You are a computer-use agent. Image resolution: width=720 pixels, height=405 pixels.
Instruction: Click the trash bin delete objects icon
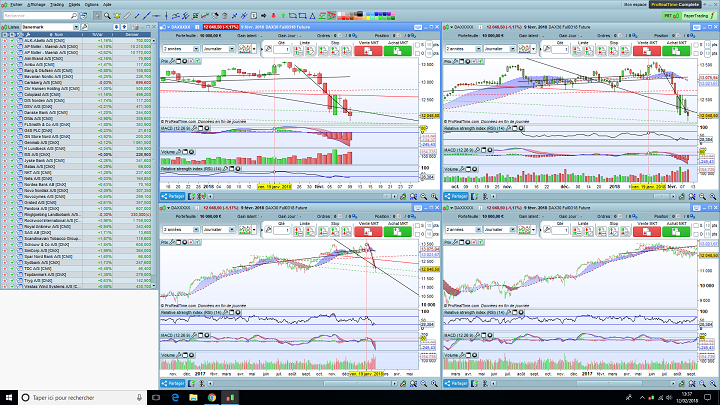225,16
